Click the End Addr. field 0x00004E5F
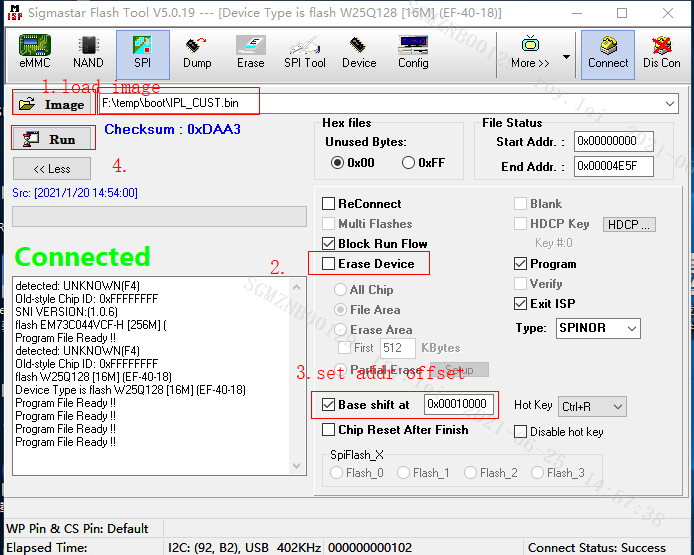694x555 pixels. [613, 166]
